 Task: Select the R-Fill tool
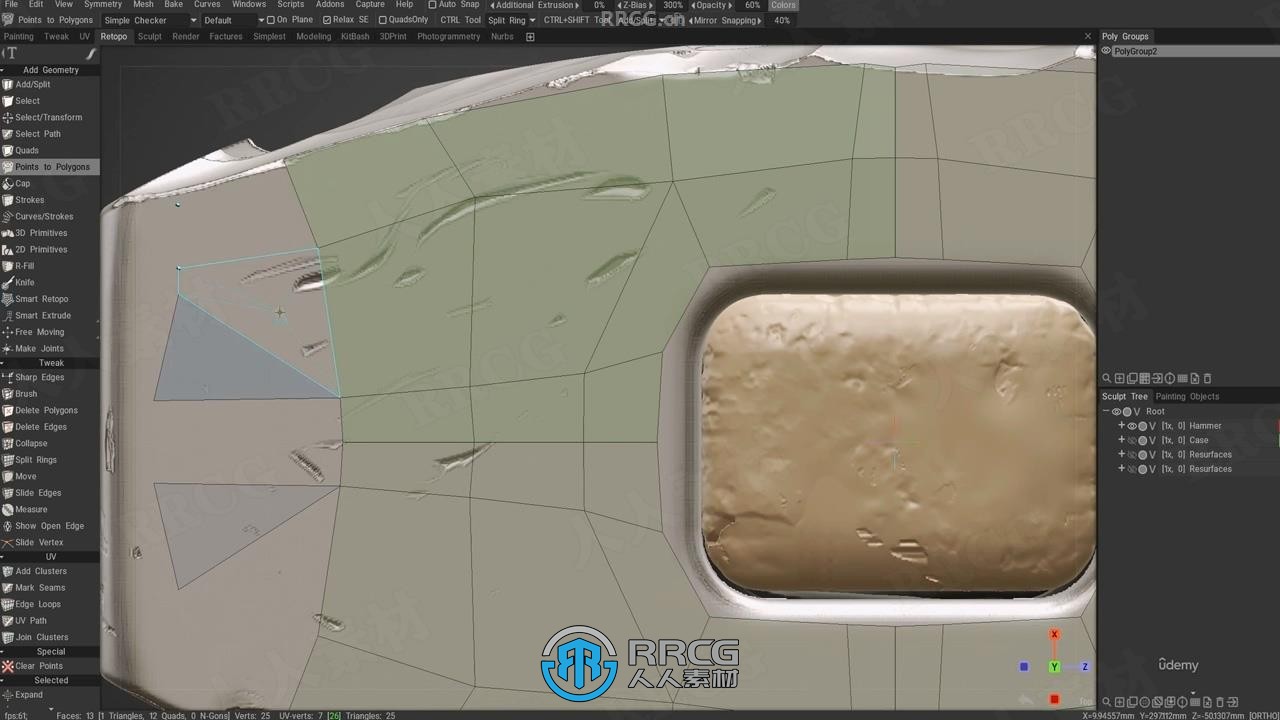click(x=50, y=266)
